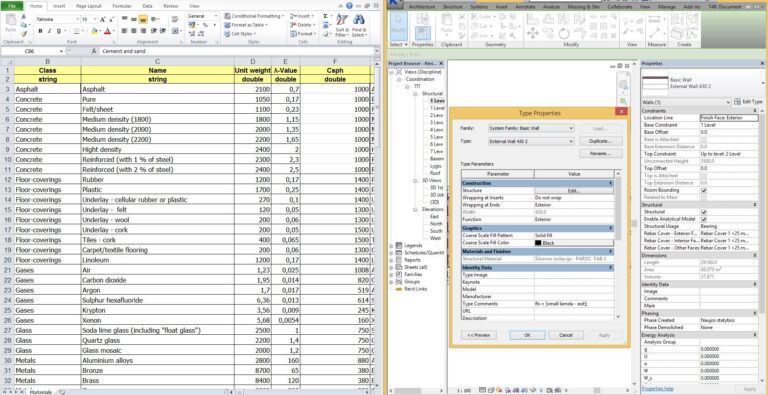This screenshot has height=395, width=768.
Task: Click OK in Type Properties dialog
Action: coord(527,335)
